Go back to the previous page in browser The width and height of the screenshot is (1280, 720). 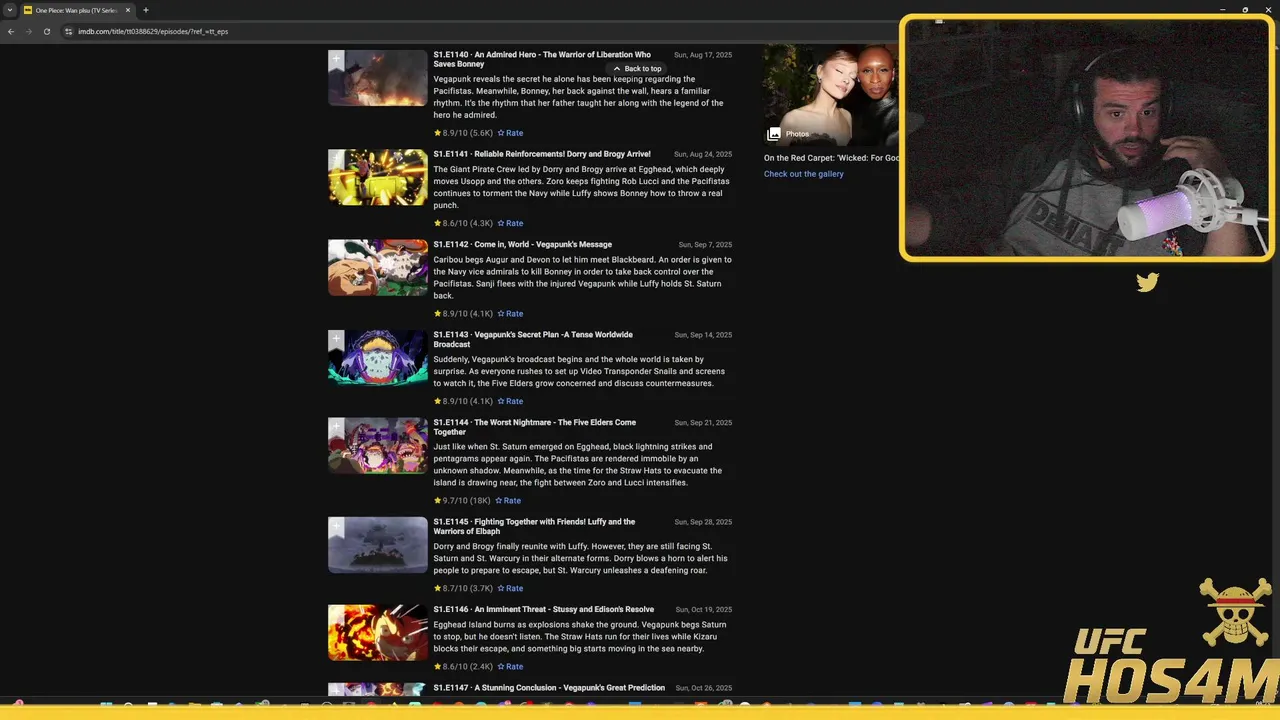click(x=11, y=31)
